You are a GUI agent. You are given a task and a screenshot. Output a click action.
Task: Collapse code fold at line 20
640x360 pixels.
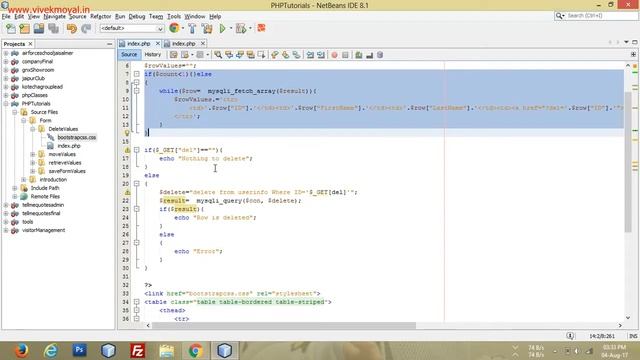click(x=137, y=184)
